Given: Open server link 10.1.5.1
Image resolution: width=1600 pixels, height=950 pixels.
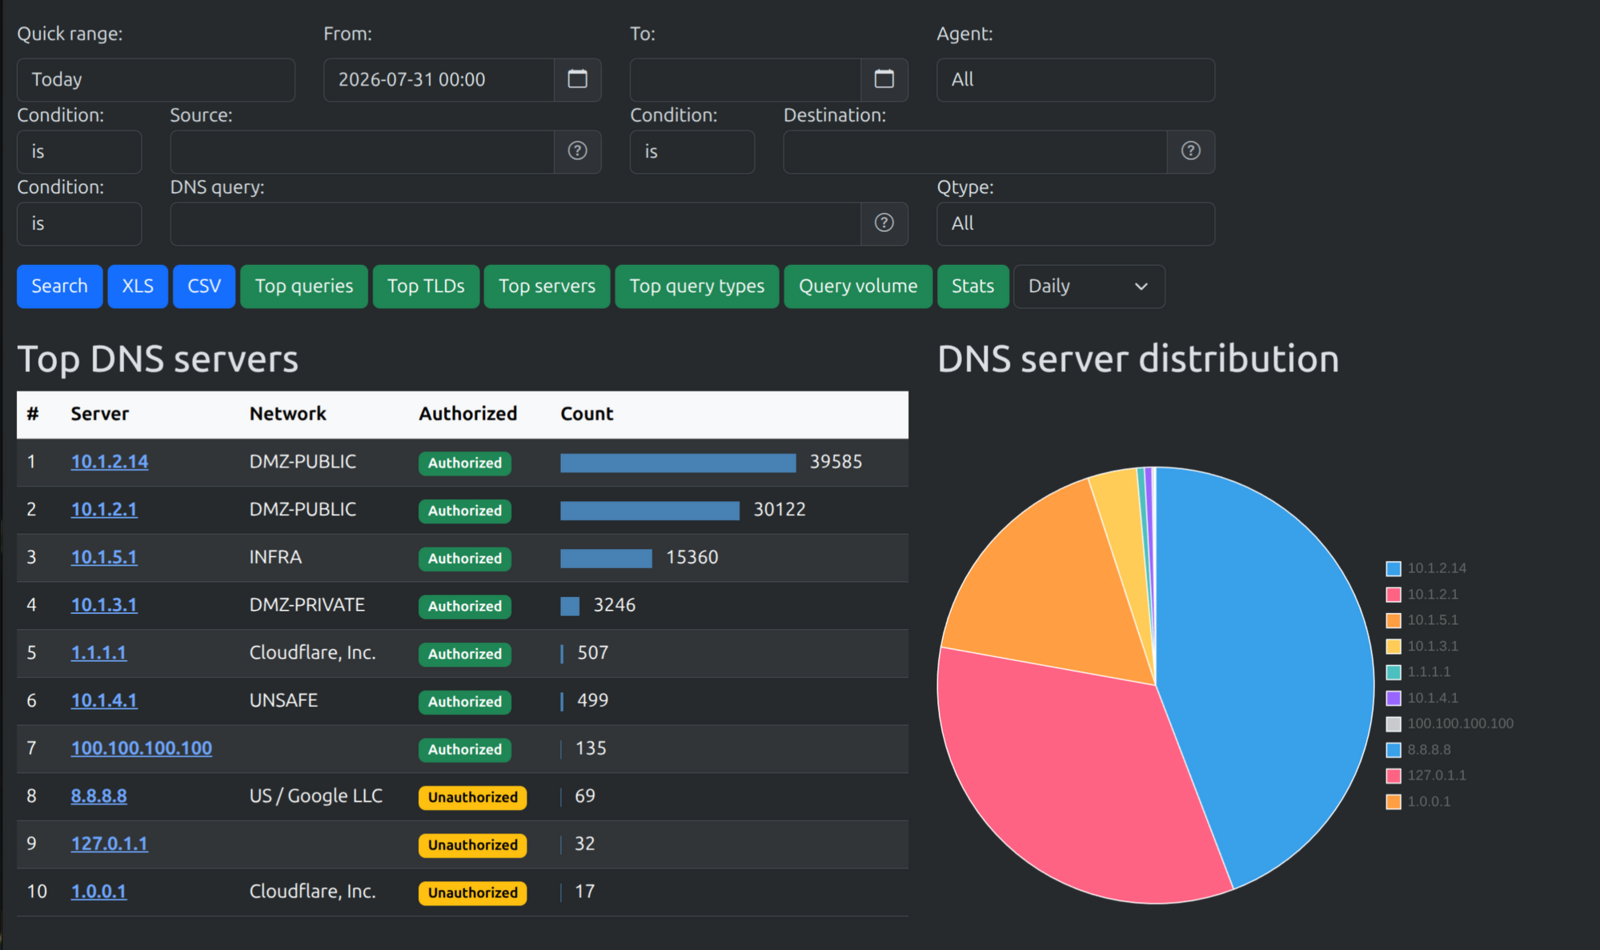Looking at the screenshot, I should [x=104, y=557].
